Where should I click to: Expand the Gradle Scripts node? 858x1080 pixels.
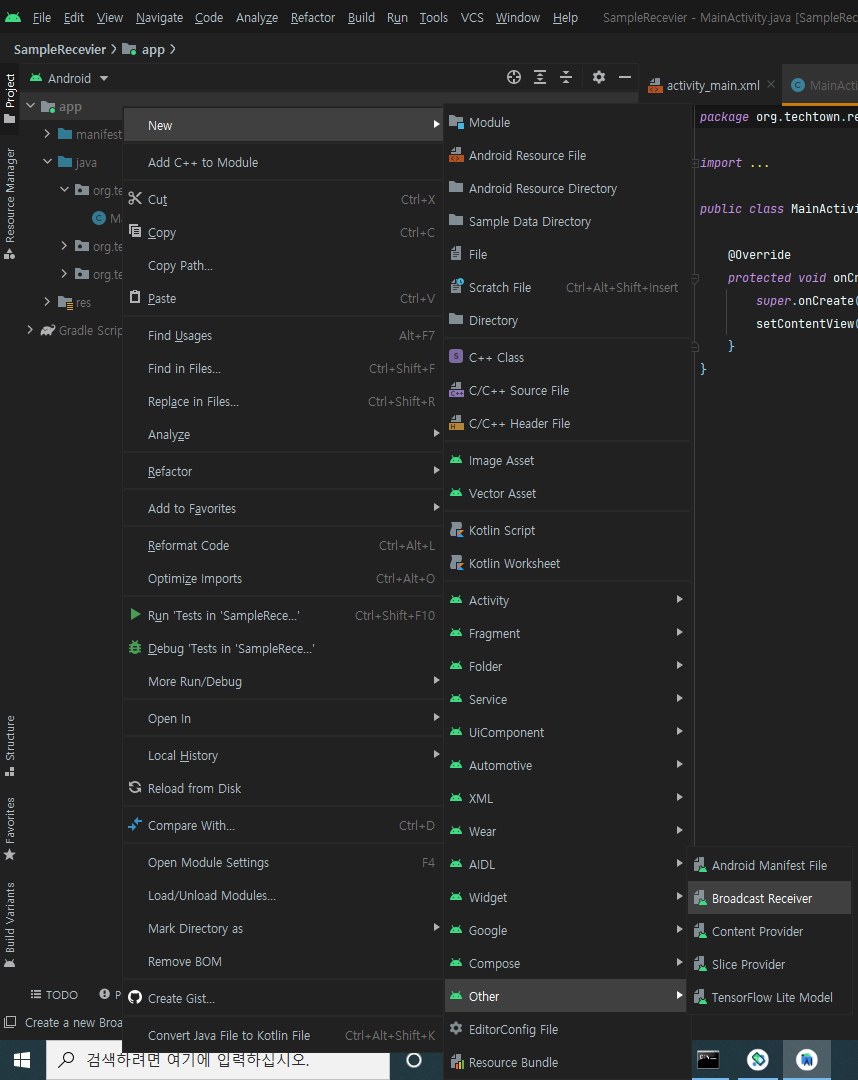[x=30, y=330]
